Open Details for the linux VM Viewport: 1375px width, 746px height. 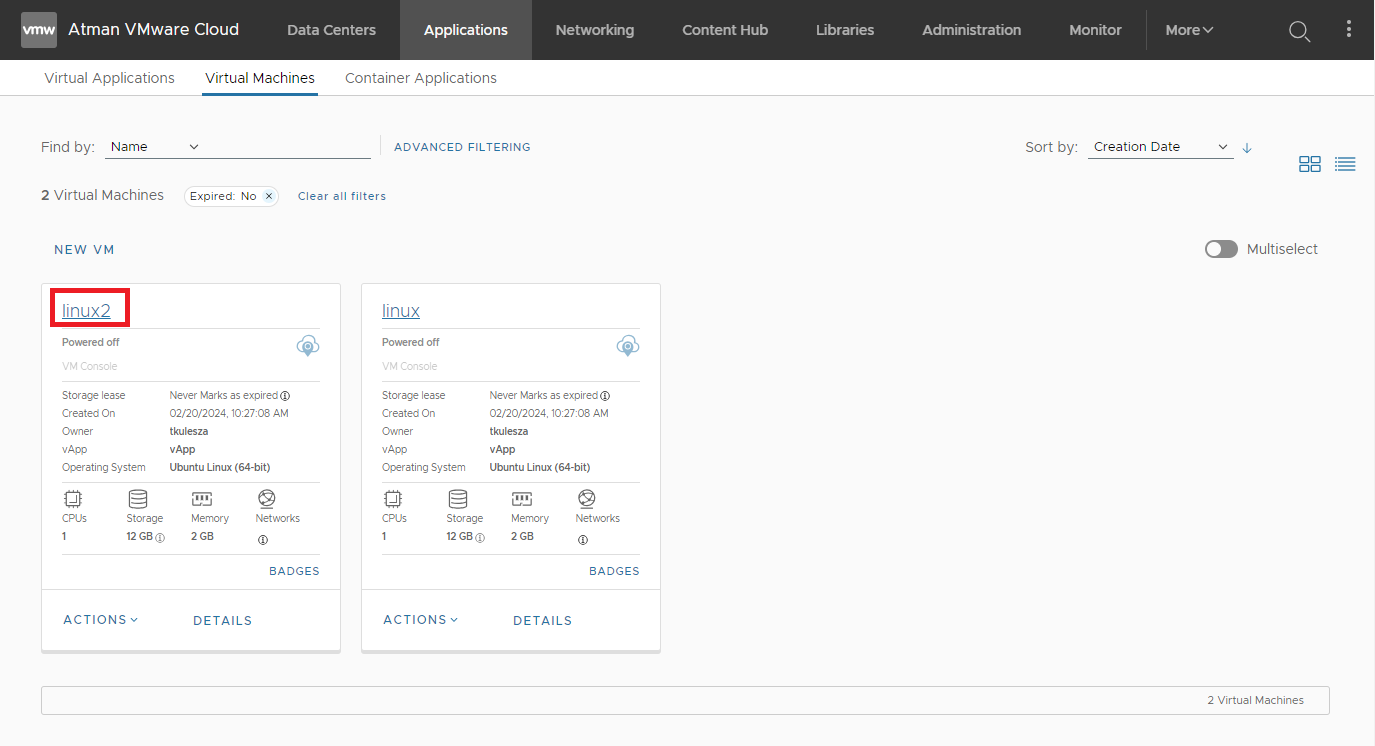542,621
